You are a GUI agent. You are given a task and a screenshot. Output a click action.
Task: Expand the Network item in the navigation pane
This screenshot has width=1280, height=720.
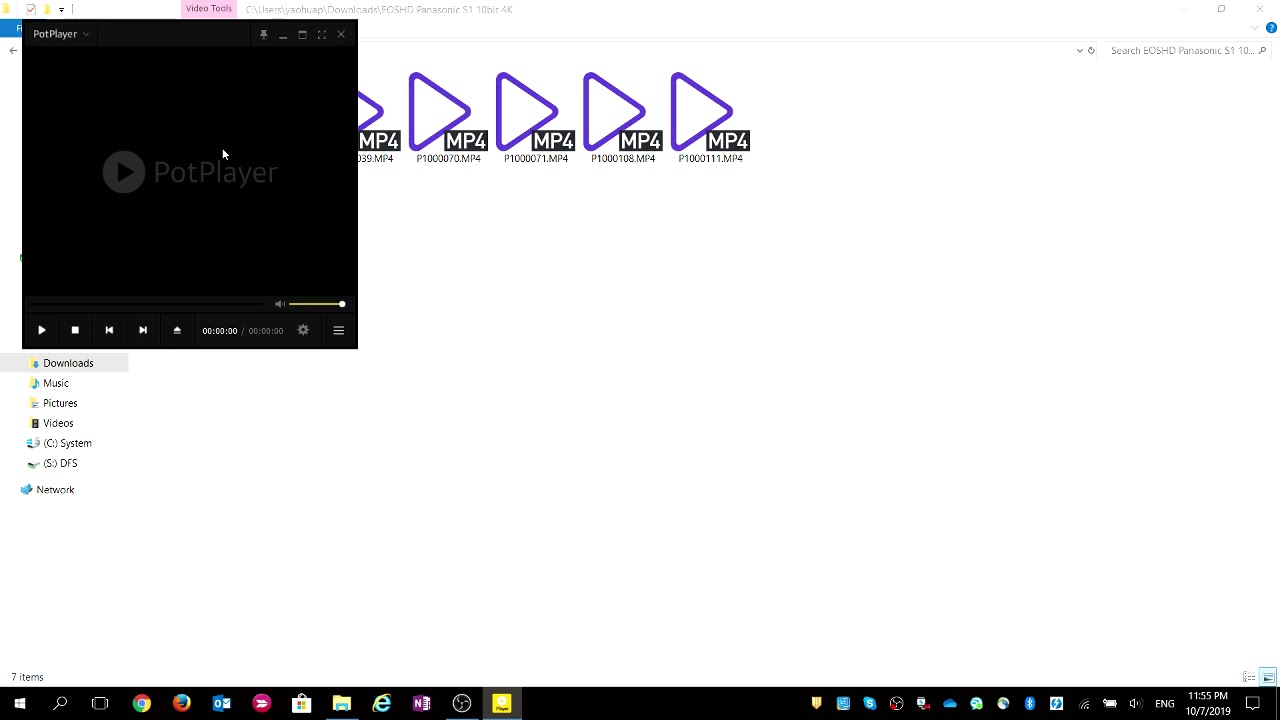[x=14, y=489]
